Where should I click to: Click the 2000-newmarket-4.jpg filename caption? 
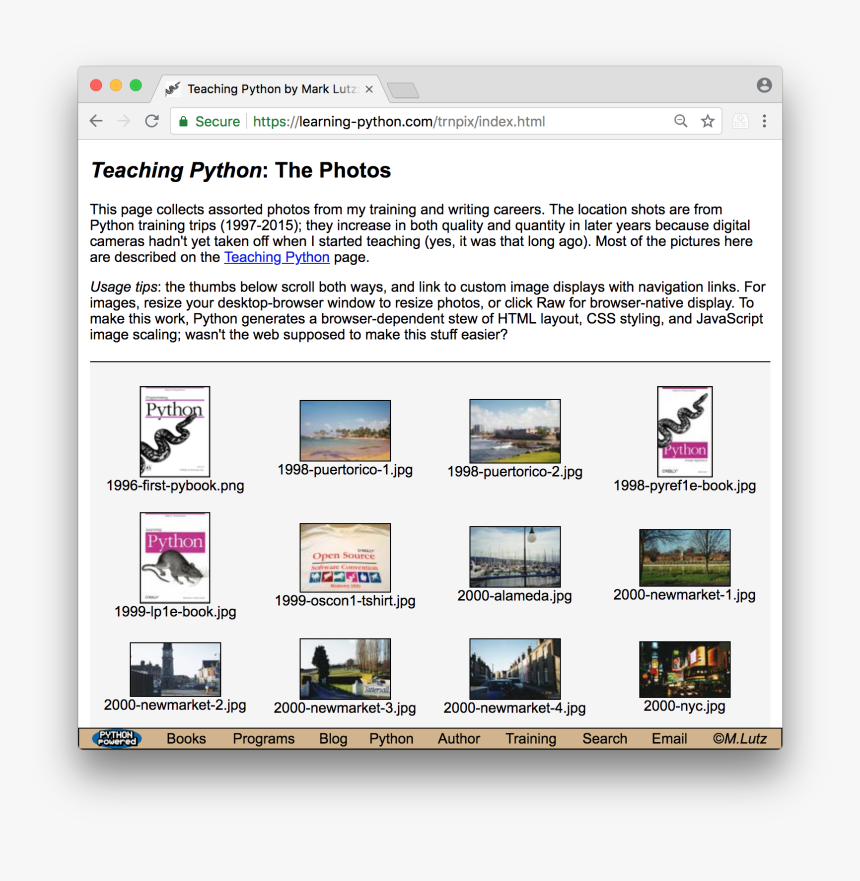515,708
